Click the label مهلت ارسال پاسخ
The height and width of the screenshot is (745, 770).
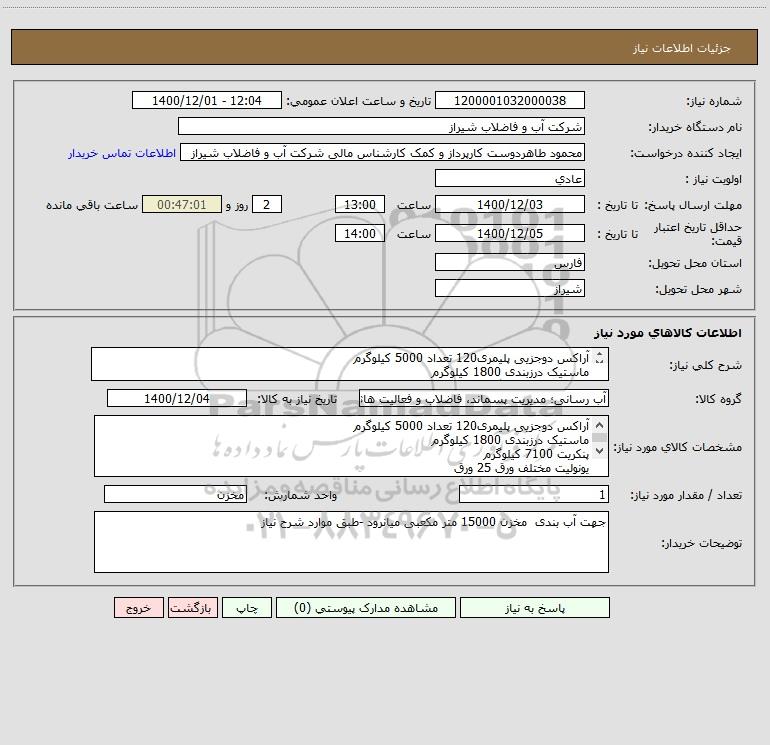[693, 205]
